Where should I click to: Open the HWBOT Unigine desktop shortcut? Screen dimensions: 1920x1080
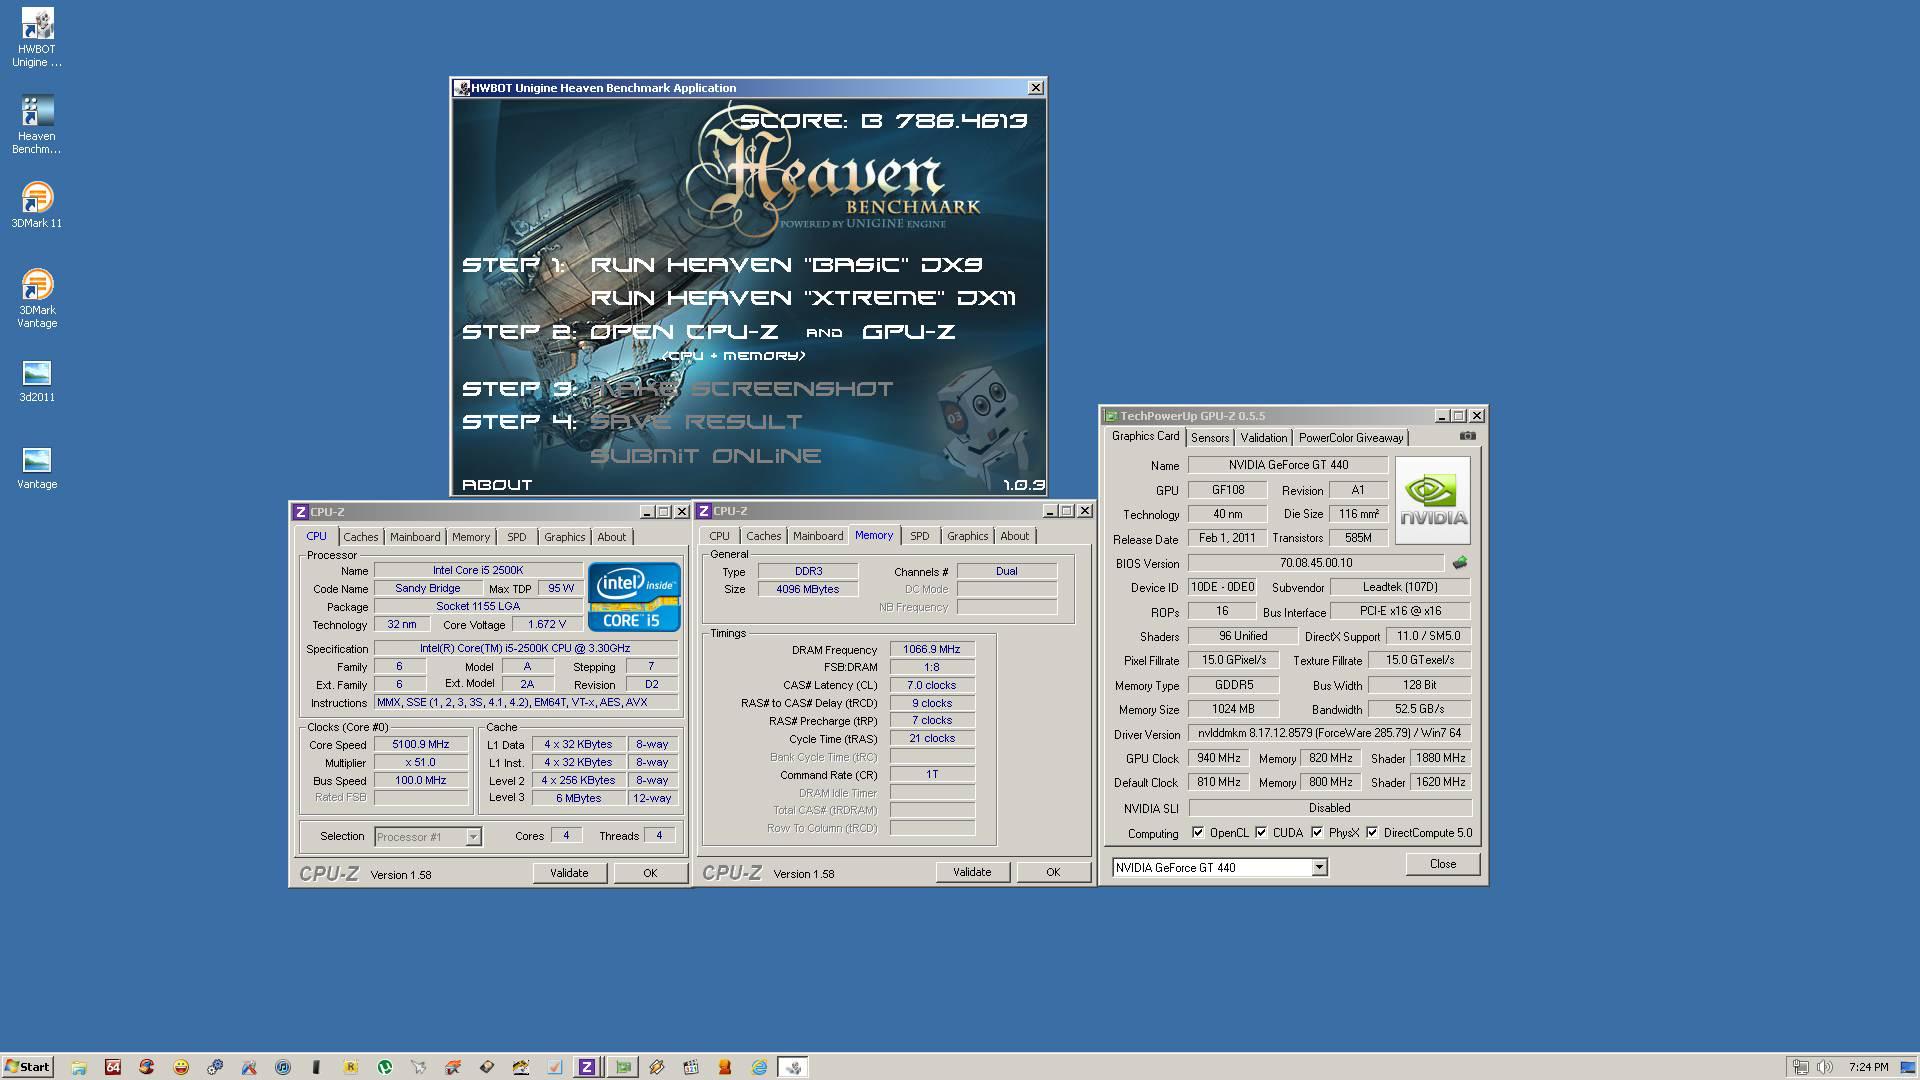pyautogui.click(x=37, y=38)
